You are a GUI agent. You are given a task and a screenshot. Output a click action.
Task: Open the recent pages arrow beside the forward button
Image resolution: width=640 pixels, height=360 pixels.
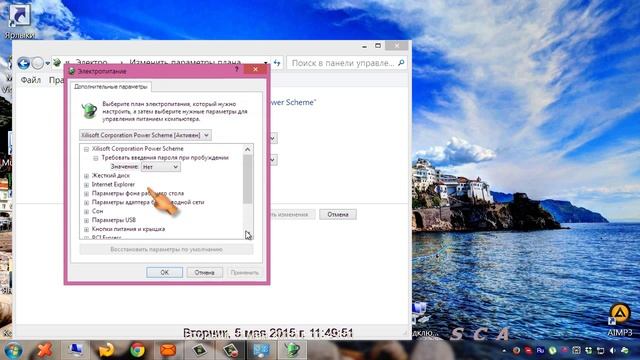[48, 63]
